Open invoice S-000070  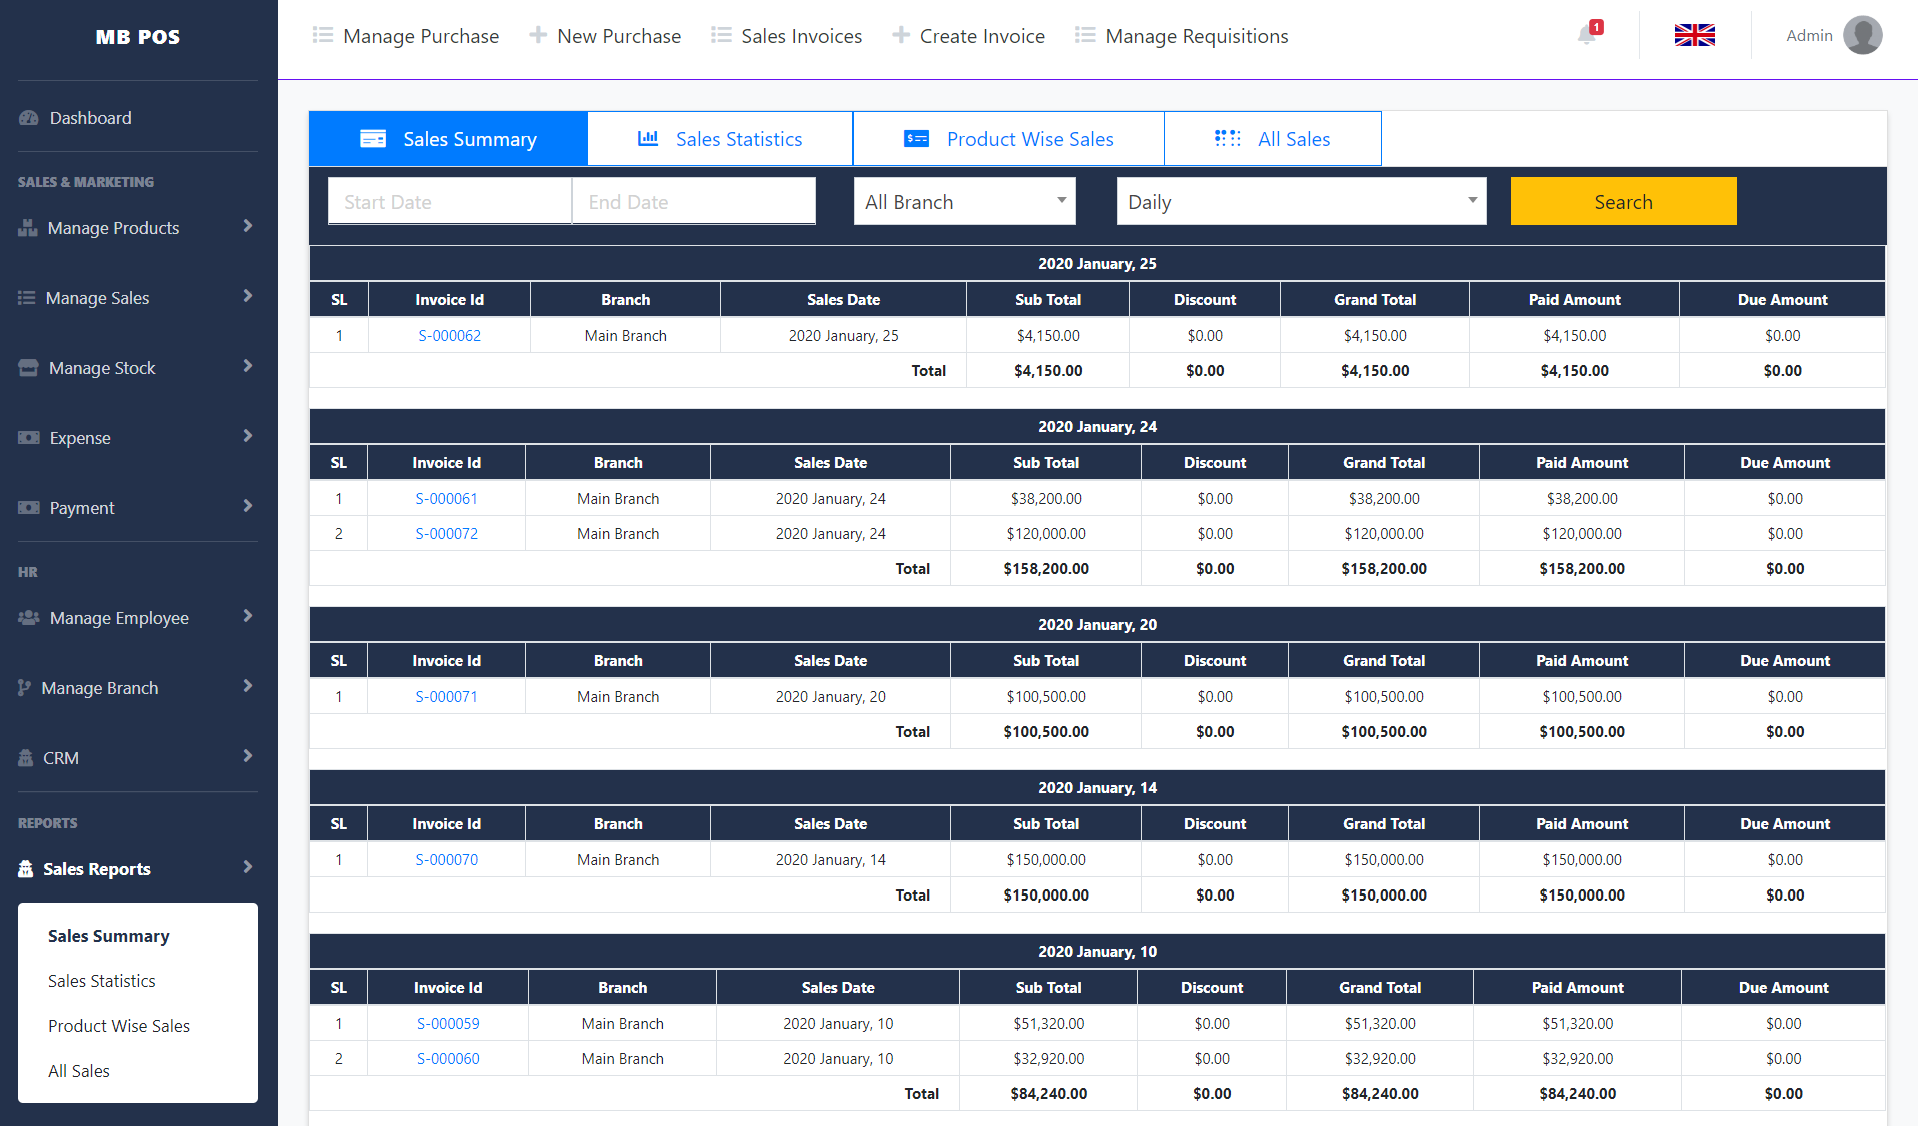point(446,860)
